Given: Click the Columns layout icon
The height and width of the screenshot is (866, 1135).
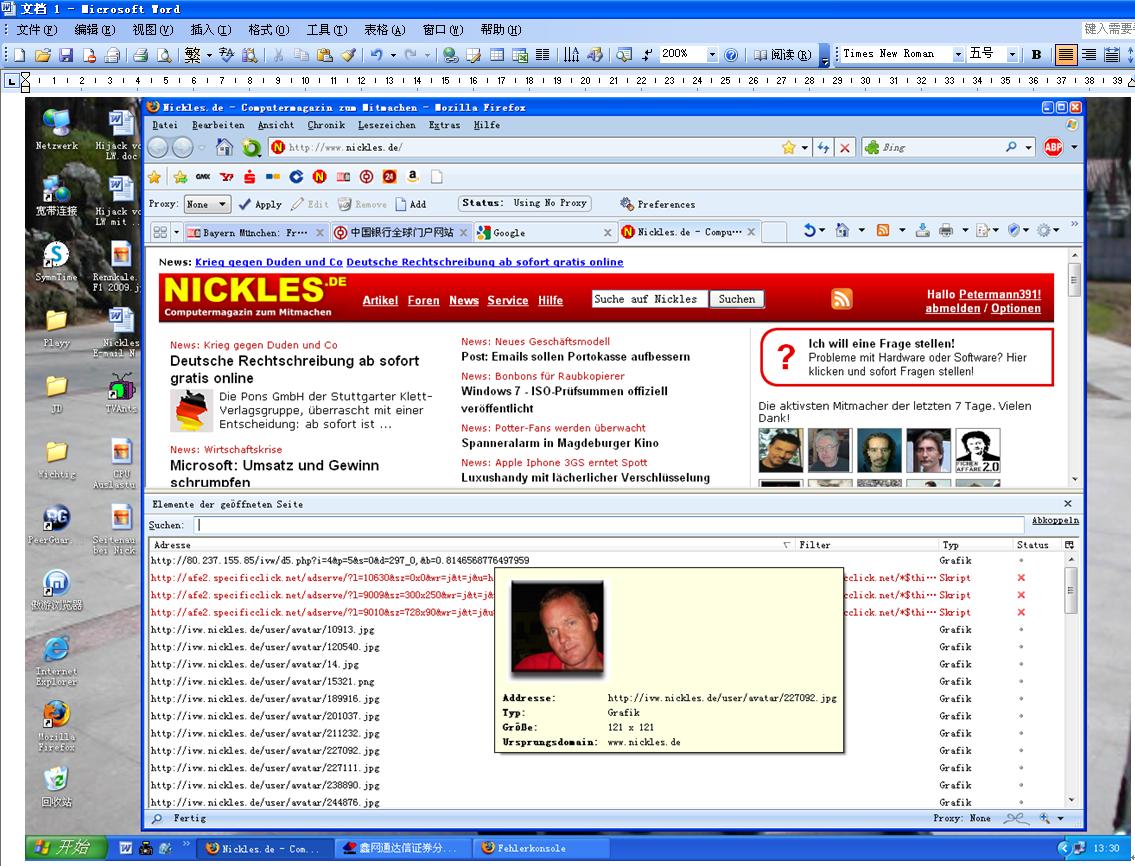Looking at the screenshot, I should pos(543,55).
